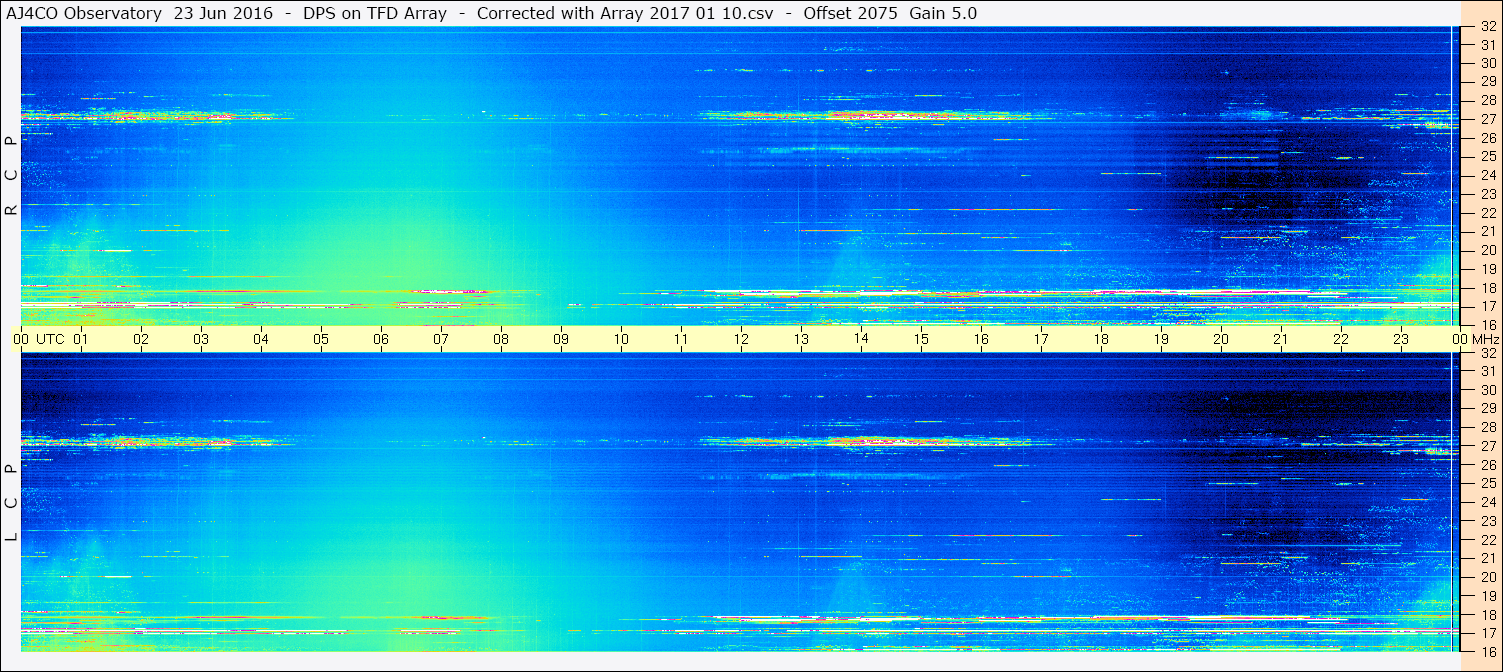Click the 21 MHz label on LCP scale
1503x672 pixels.
click(x=1488, y=558)
